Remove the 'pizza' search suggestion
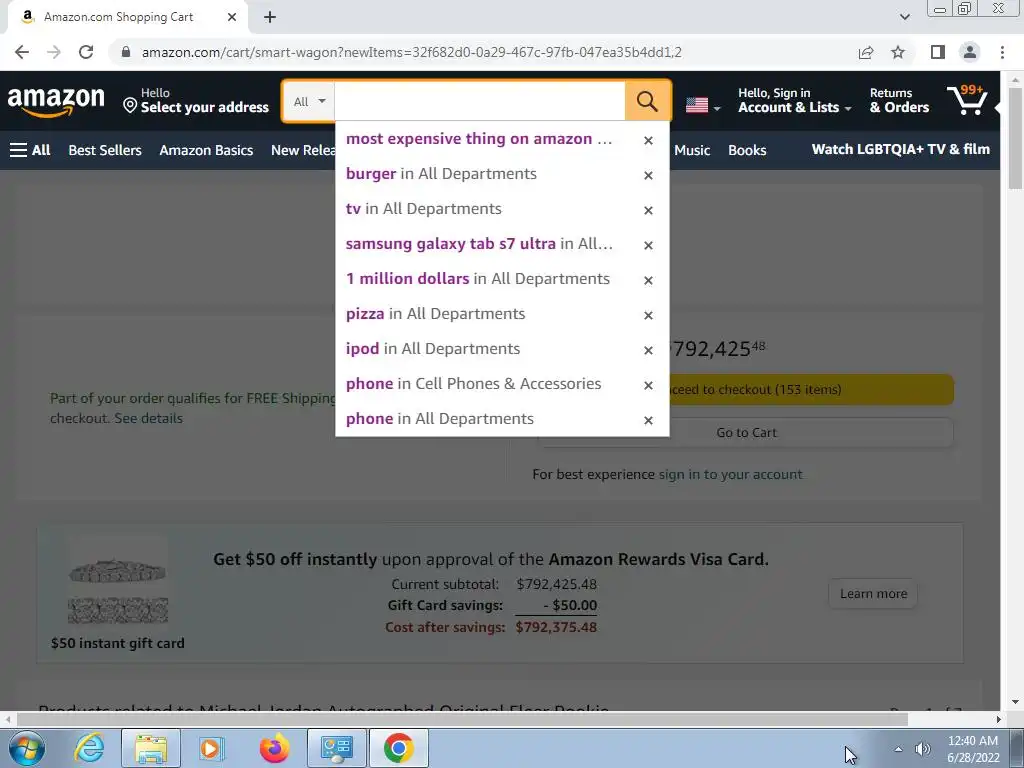This screenshot has width=1024, height=768. tap(648, 315)
